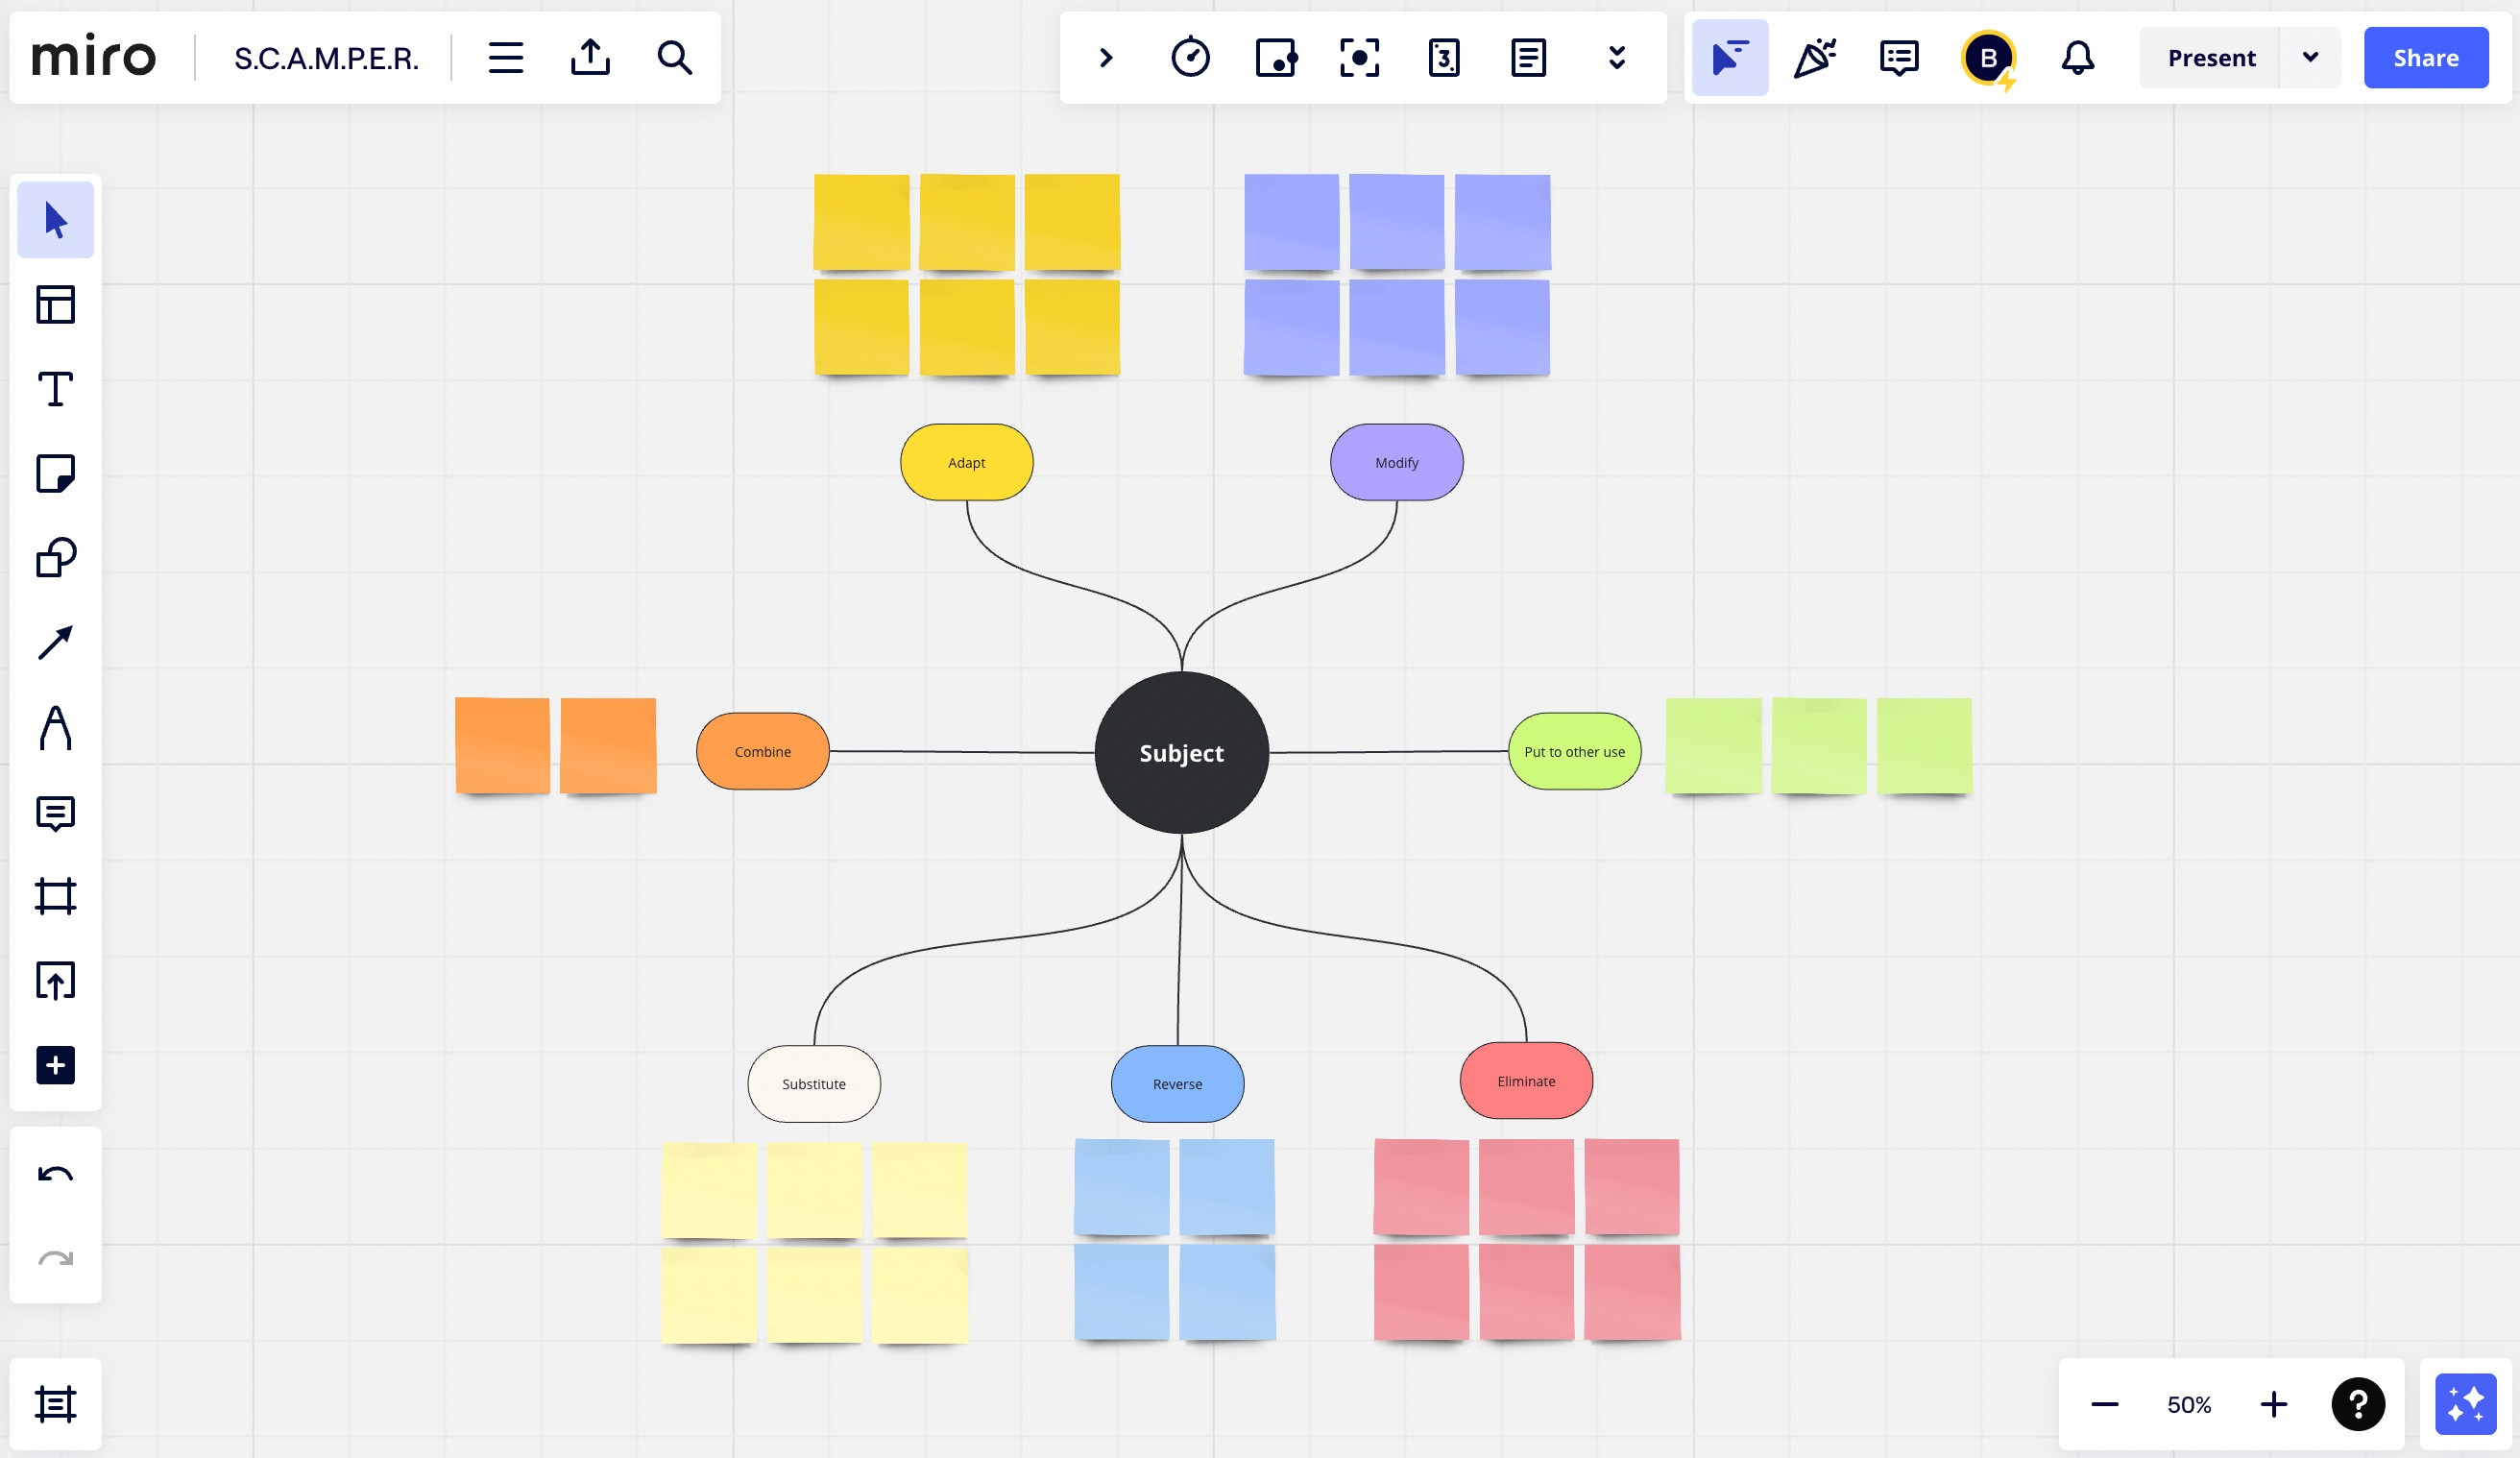
Task: Click the blue Share button
Action: tap(2425, 58)
